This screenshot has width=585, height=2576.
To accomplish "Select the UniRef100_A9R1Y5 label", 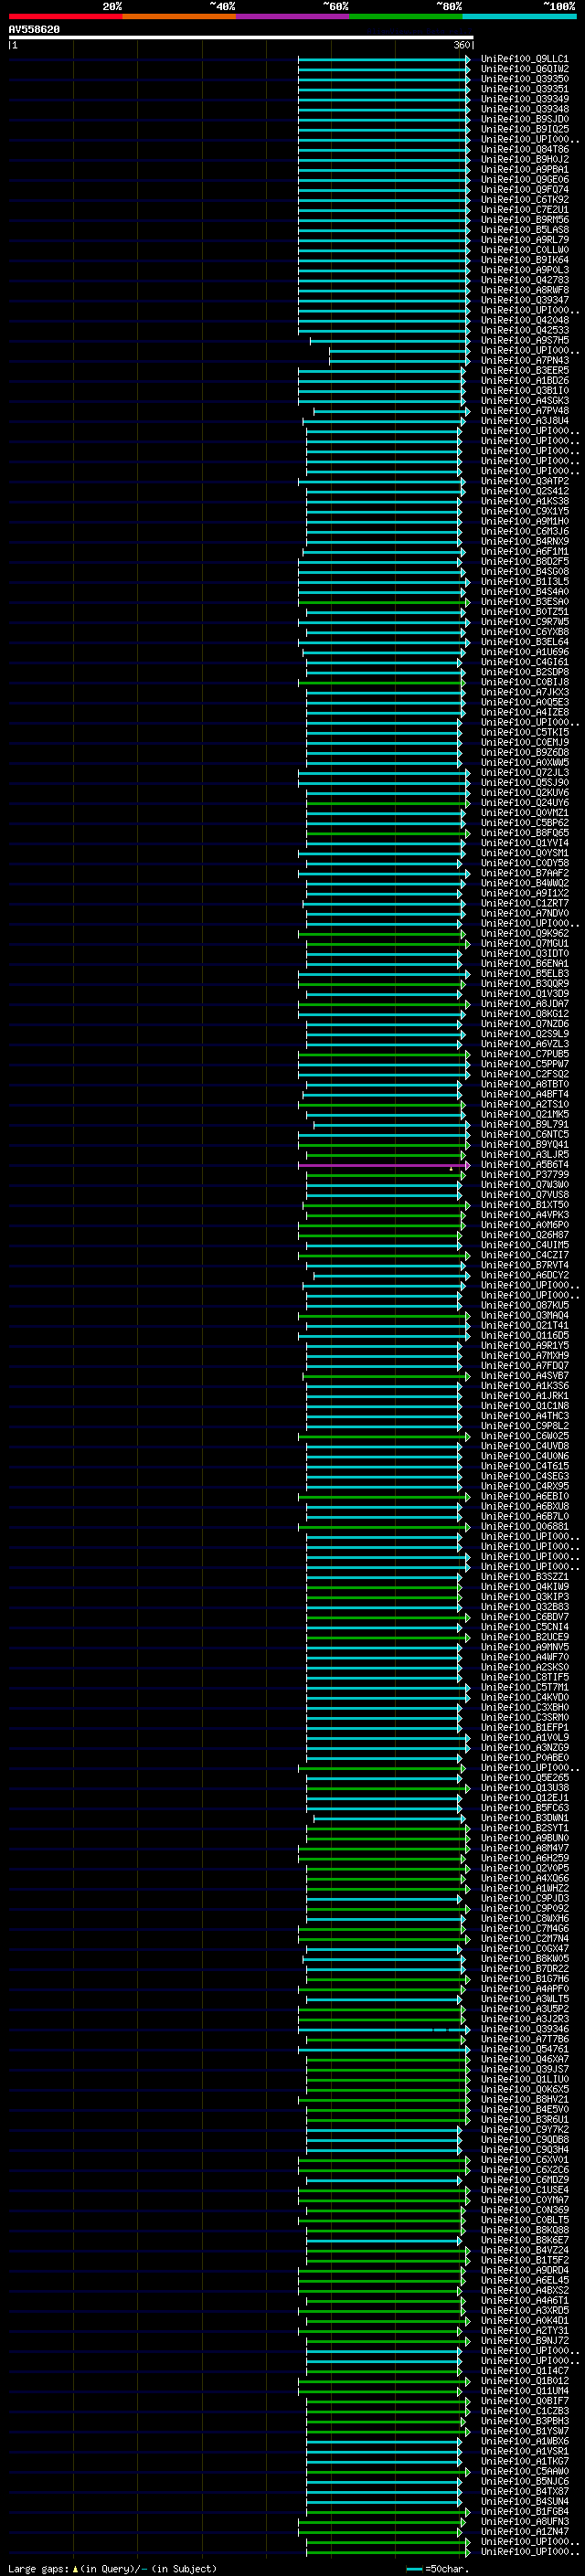I will coord(524,1346).
